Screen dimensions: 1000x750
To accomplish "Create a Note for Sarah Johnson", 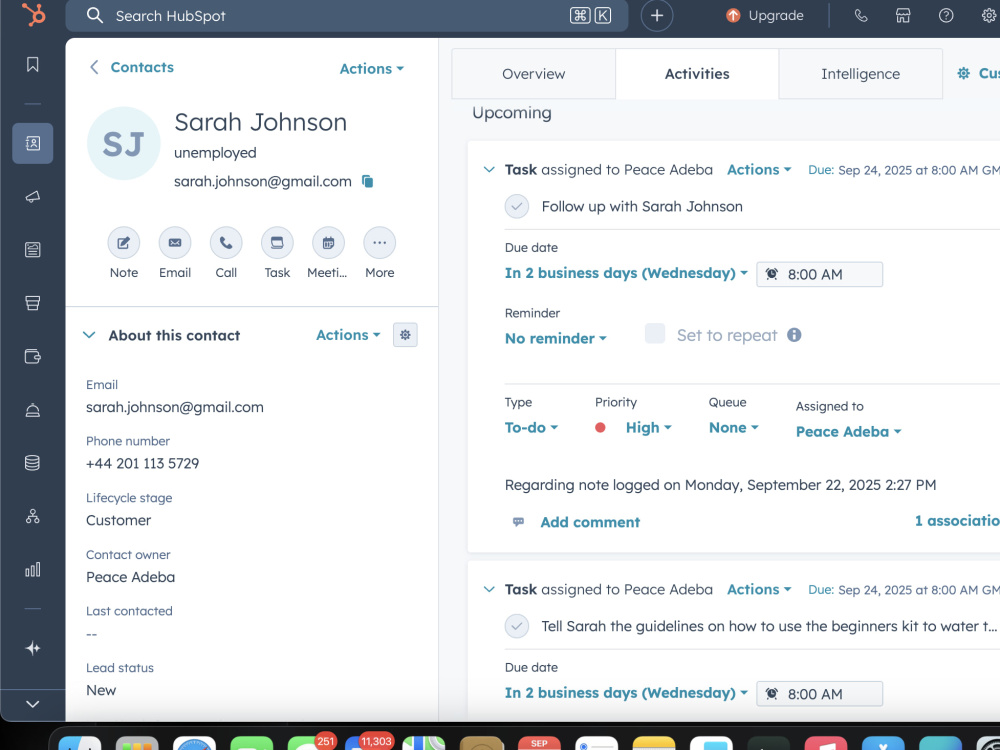I will (124, 243).
